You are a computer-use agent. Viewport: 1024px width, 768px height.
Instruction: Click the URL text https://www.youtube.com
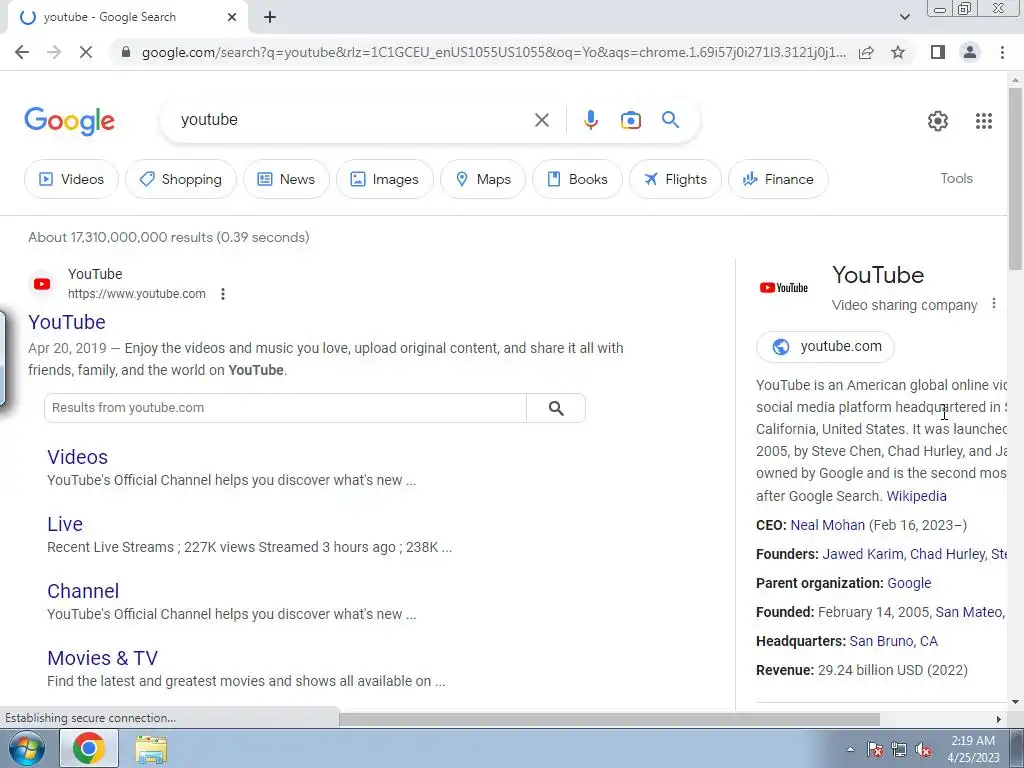tap(136, 294)
